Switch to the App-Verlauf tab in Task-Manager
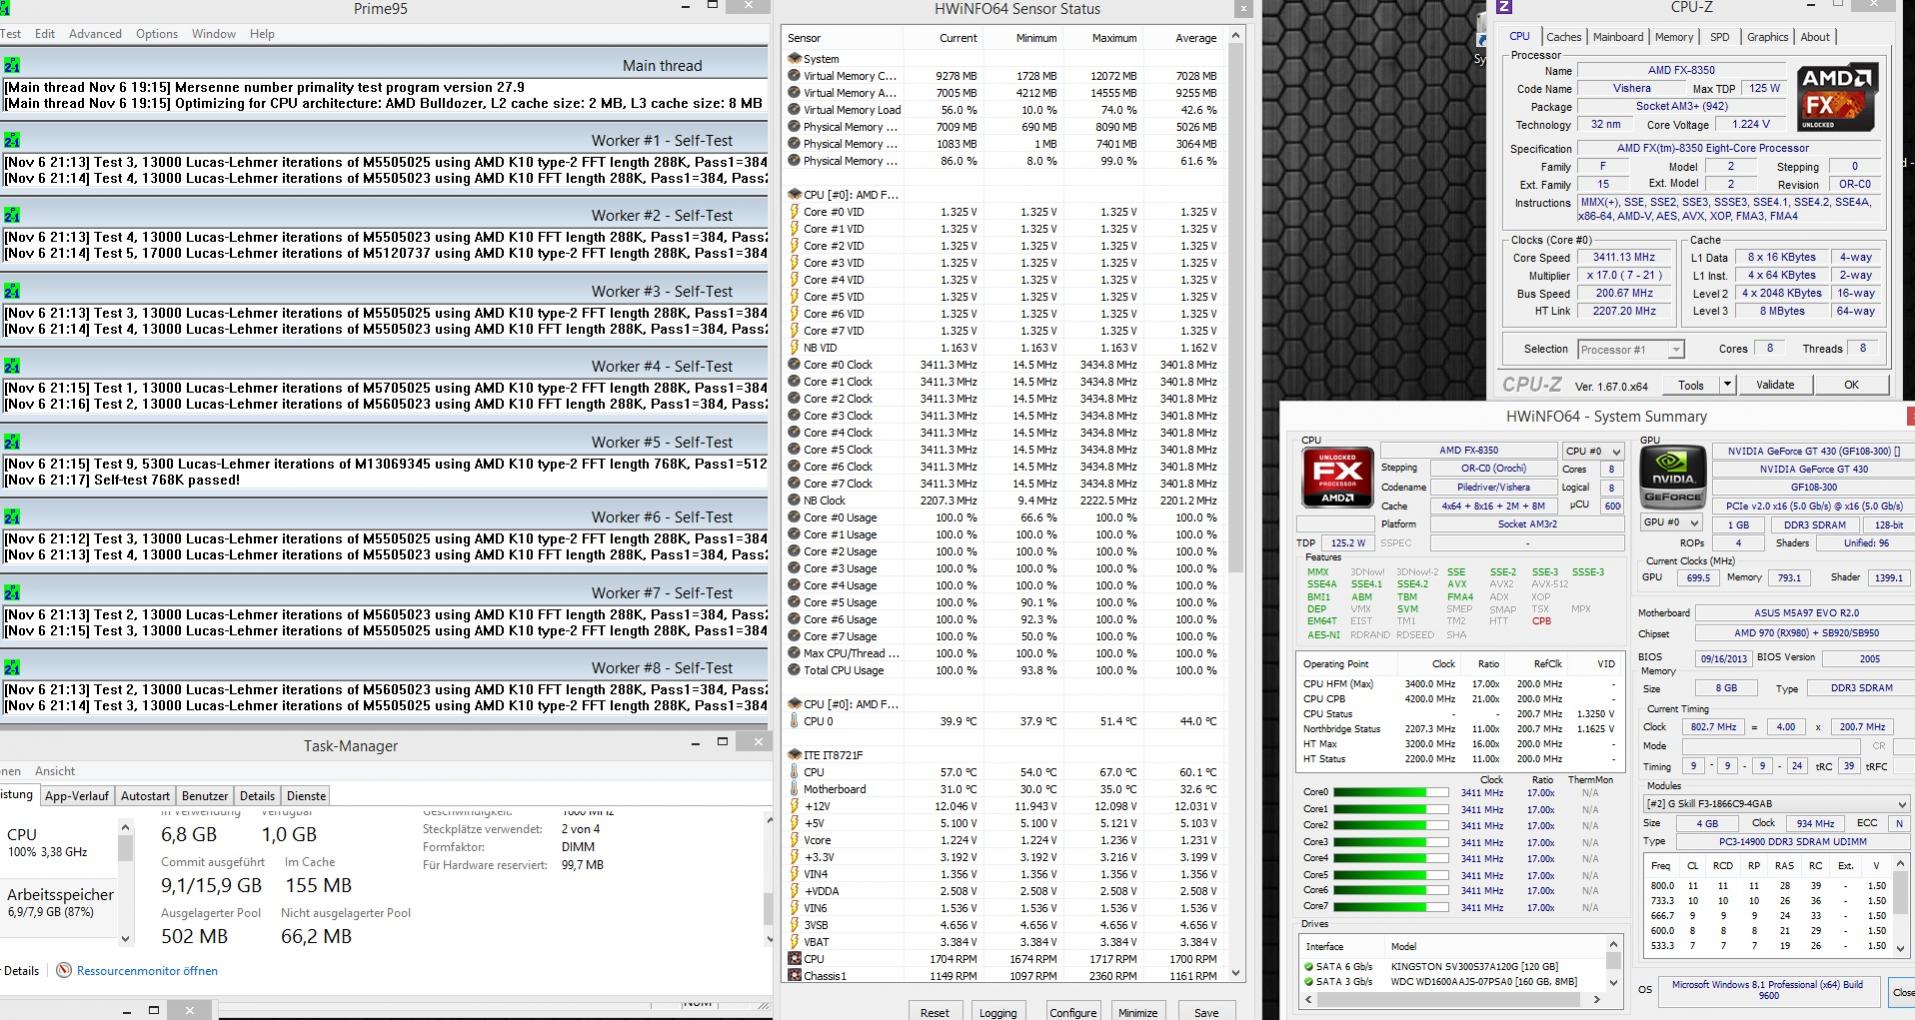This screenshot has width=1915, height=1020. pos(77,796)
